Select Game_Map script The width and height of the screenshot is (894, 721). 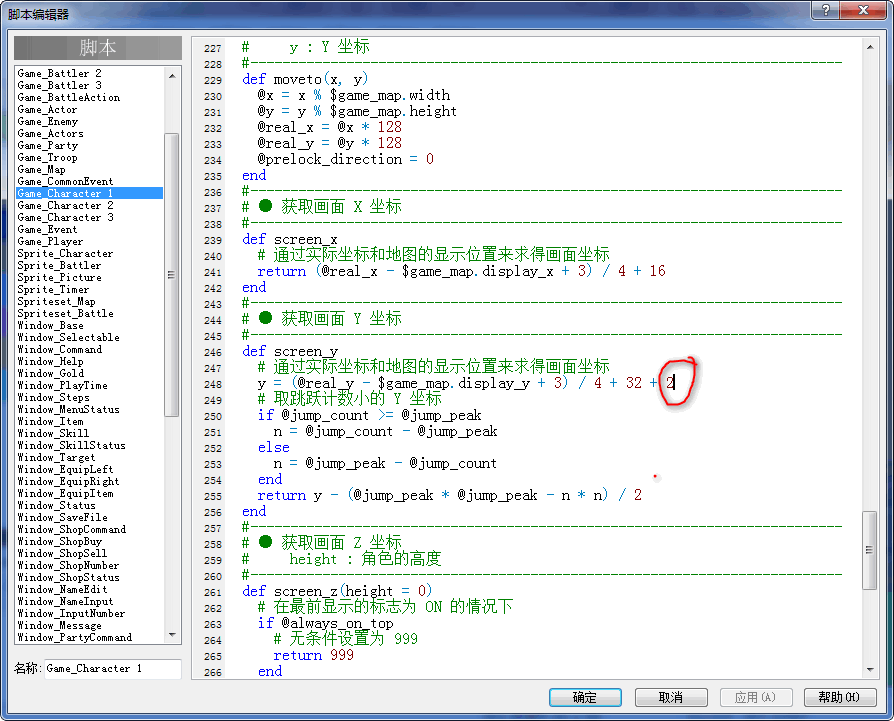pos(41,169)
